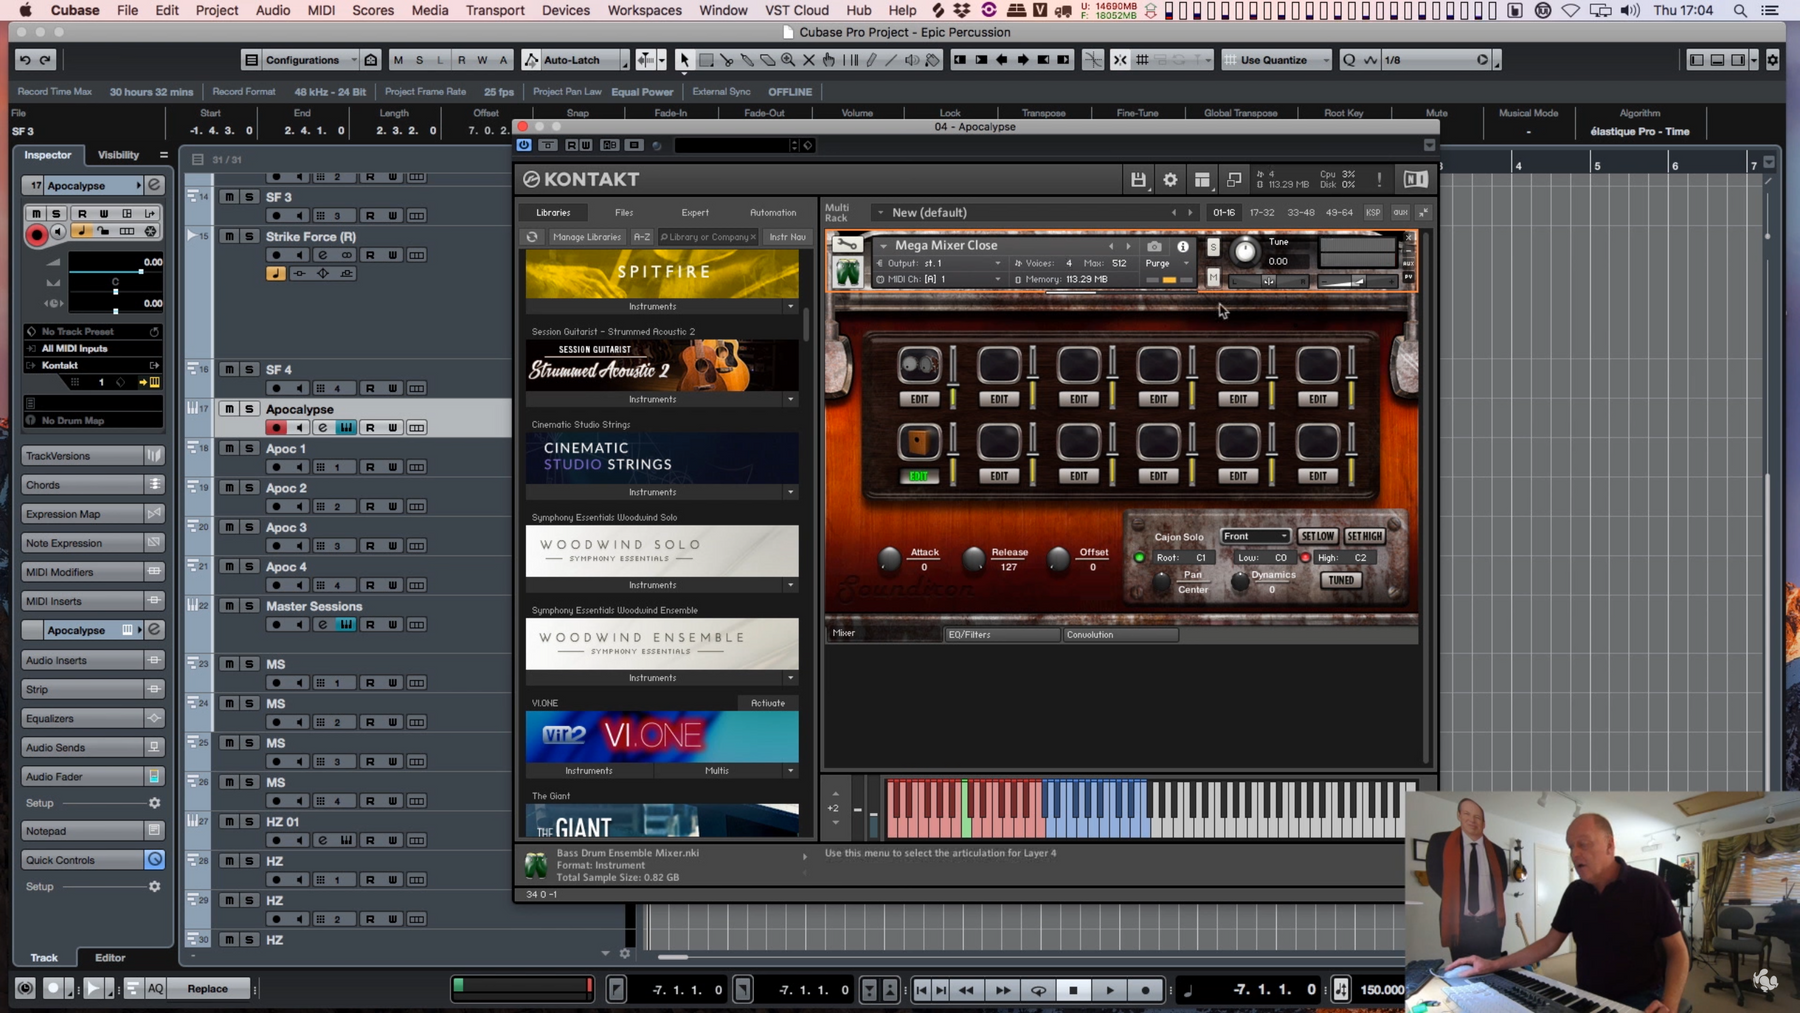Screen dimensions: 1800x1013
Task: Click the Native Instruments logo button
Action: 1415,180
